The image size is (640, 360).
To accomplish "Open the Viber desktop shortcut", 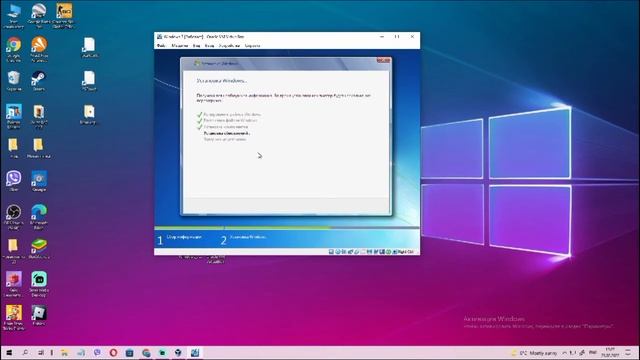I will point(13,181).
